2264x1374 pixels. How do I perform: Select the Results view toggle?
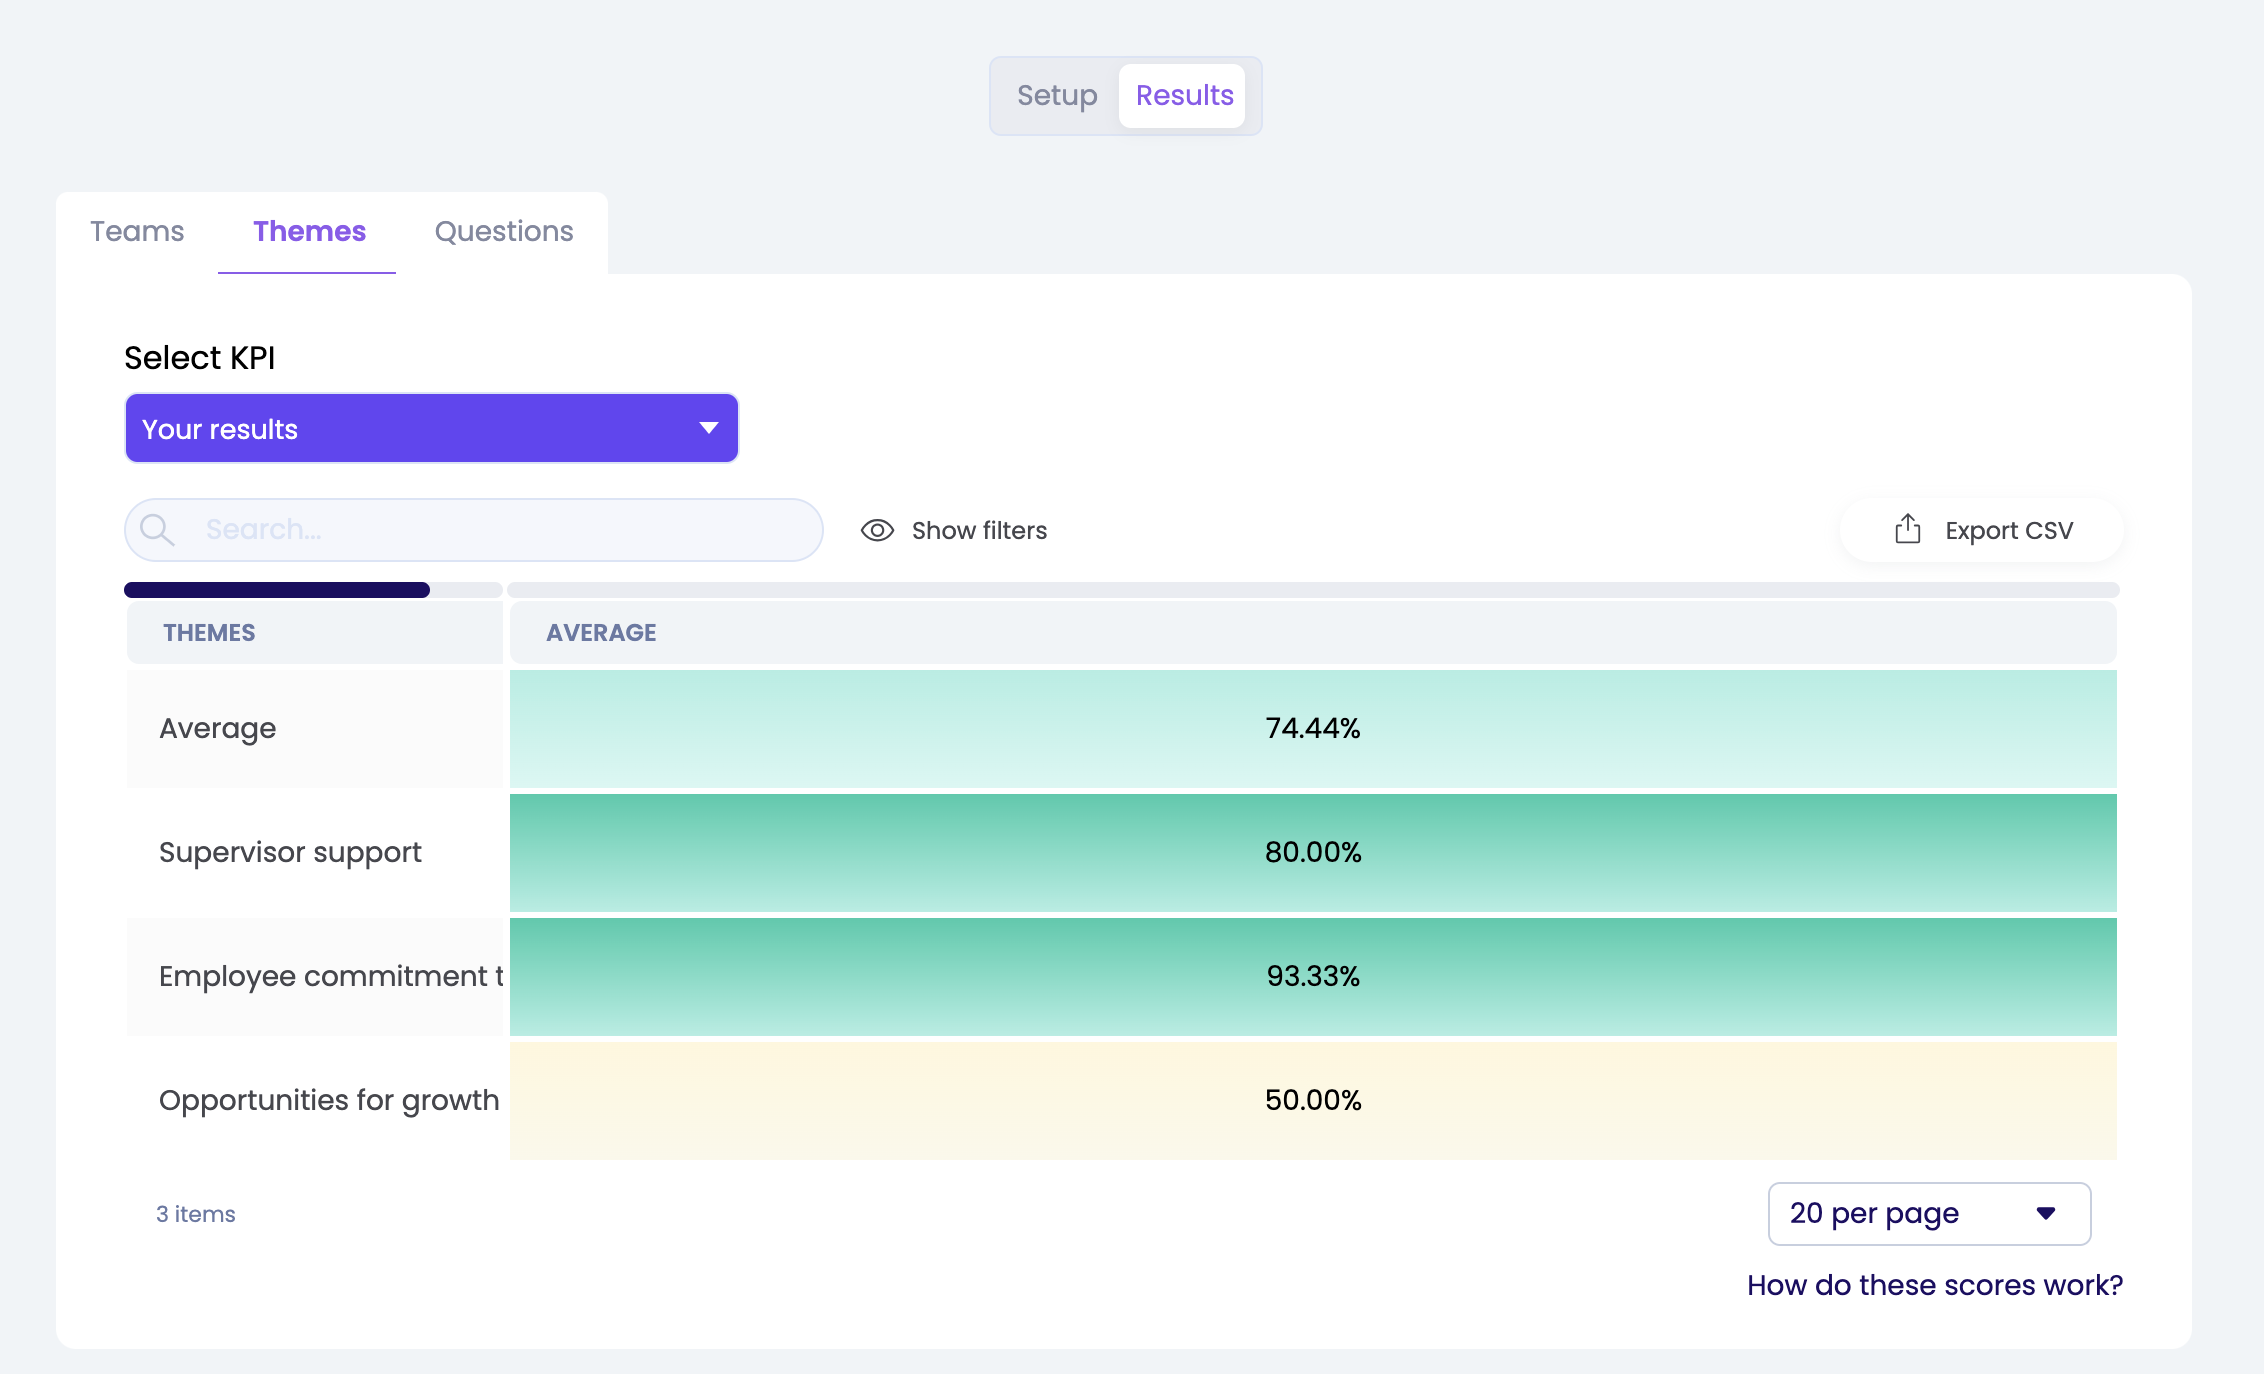1184,95
